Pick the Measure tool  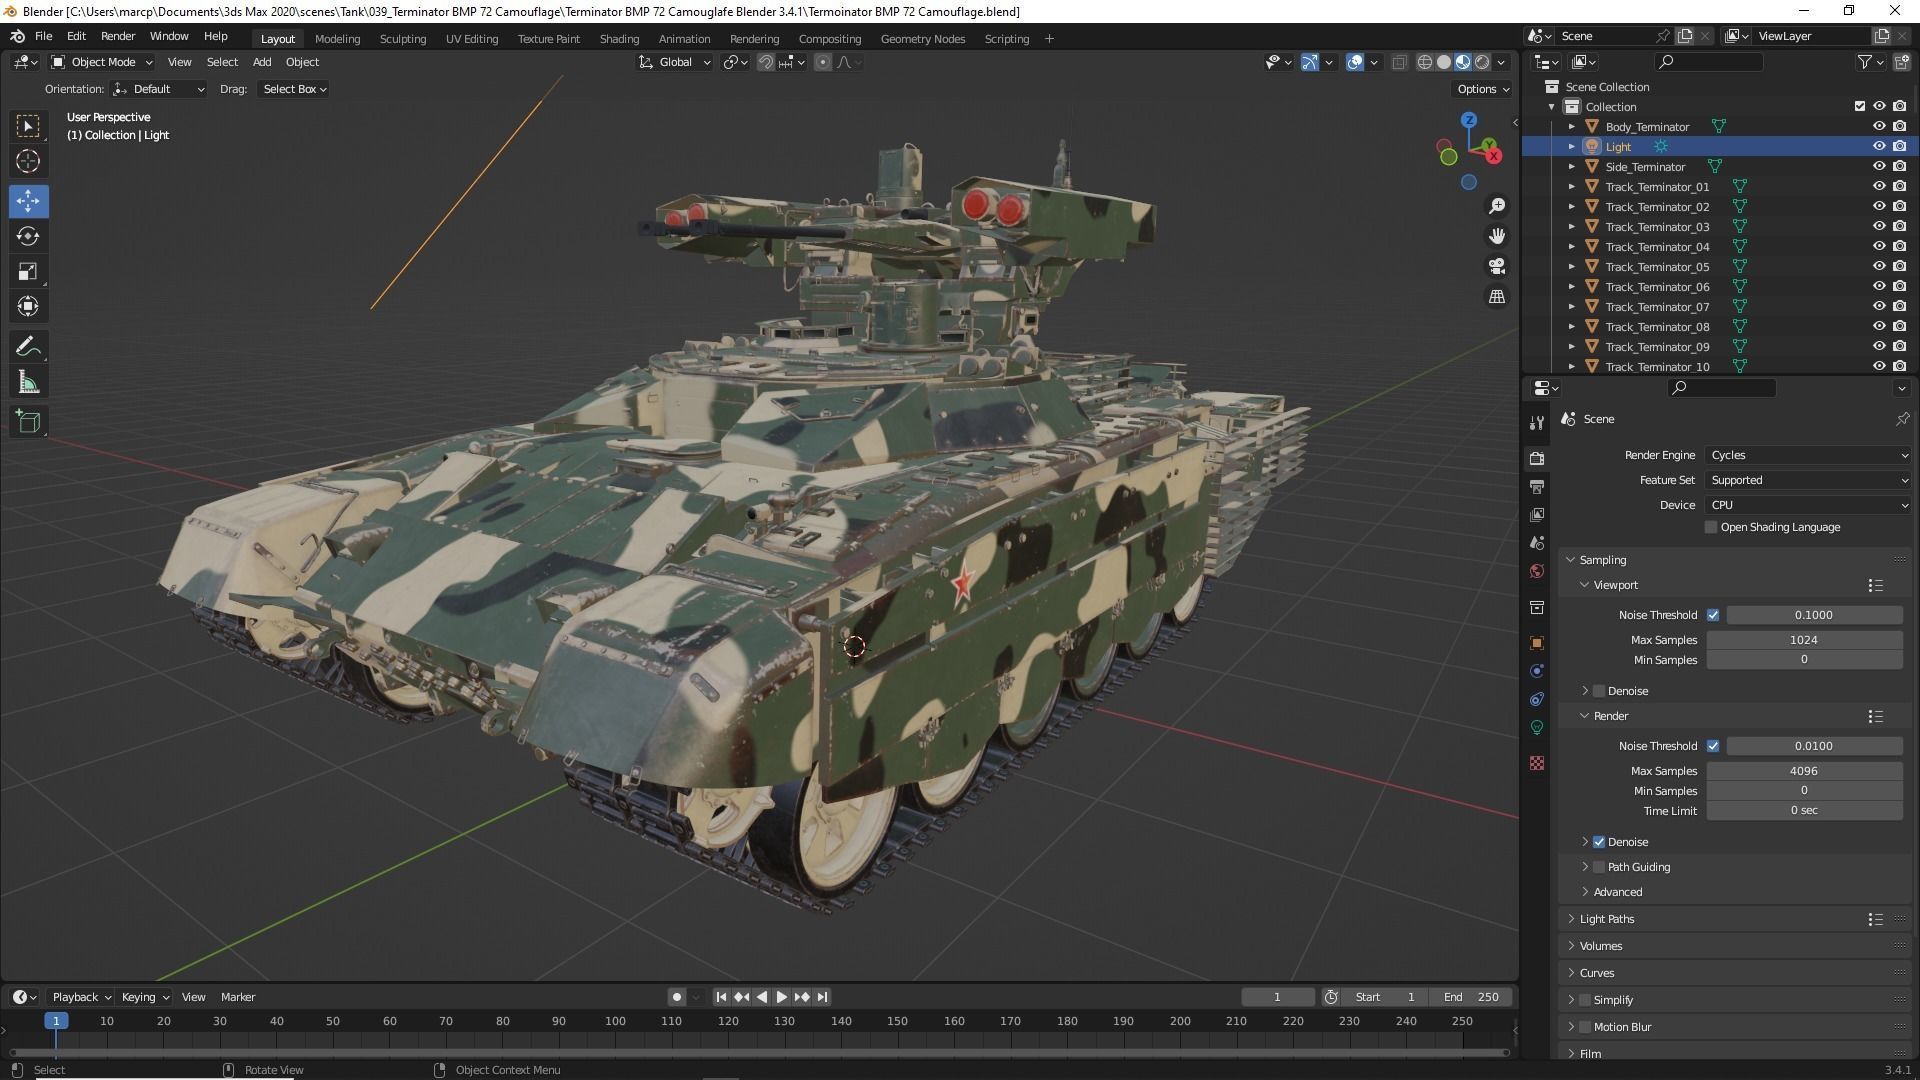coord(28,383)
